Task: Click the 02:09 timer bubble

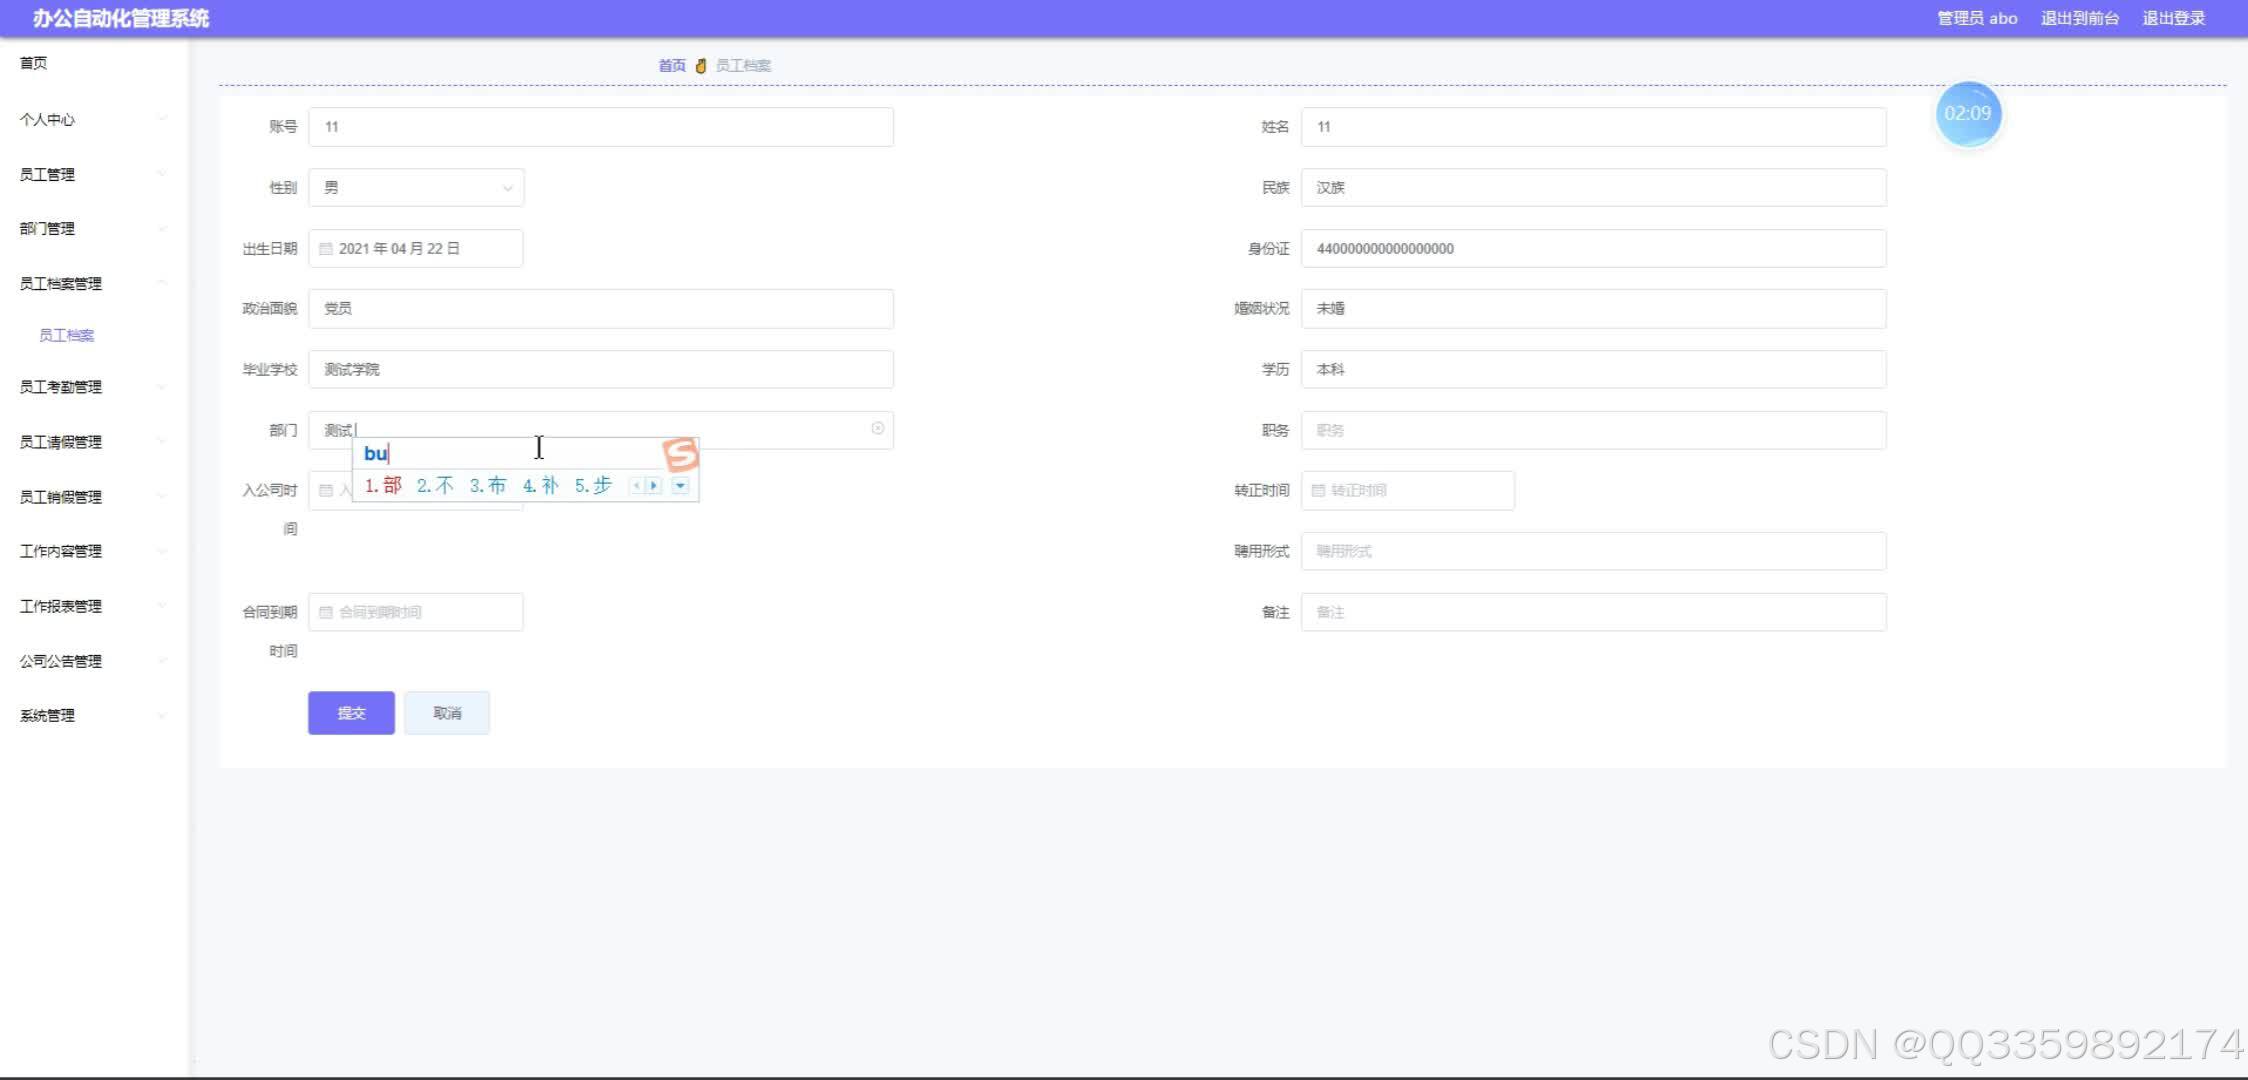Action: click(1968, 114)
